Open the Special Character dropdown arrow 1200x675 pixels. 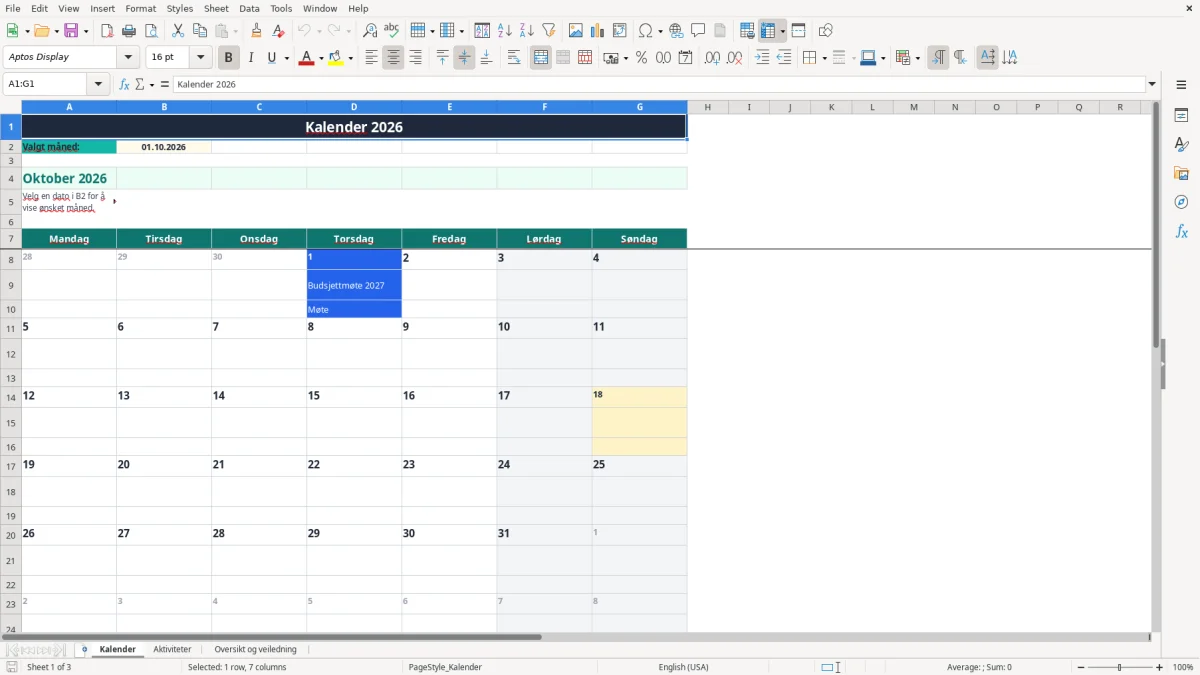pyautogui.click(x=660, y=31)
